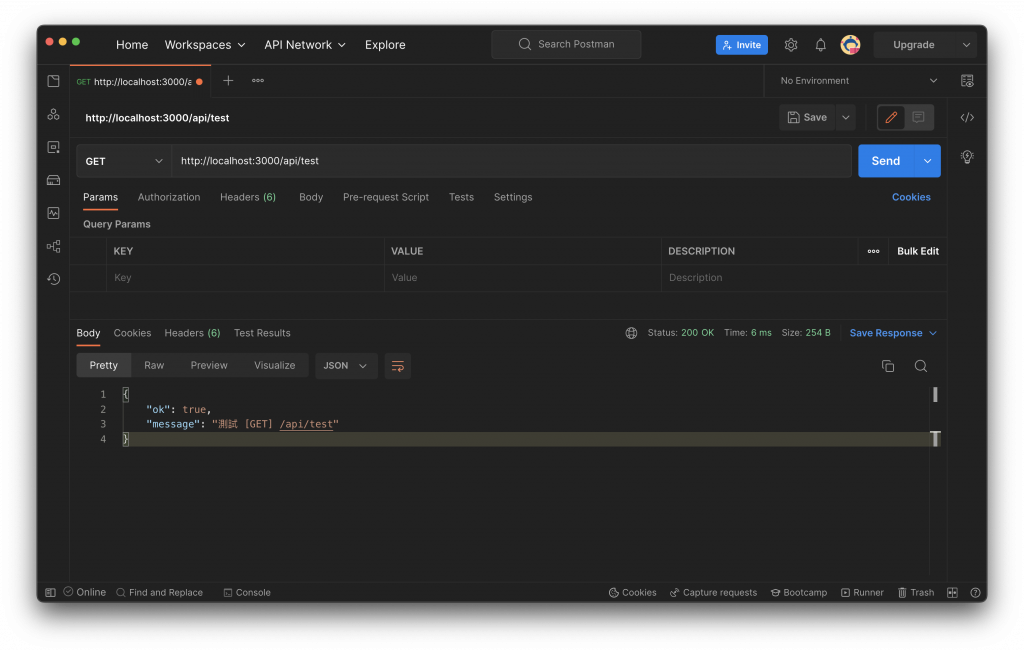Change the JSON response format dropdown
The image size is (1024, 651).
tap(345, 366)
